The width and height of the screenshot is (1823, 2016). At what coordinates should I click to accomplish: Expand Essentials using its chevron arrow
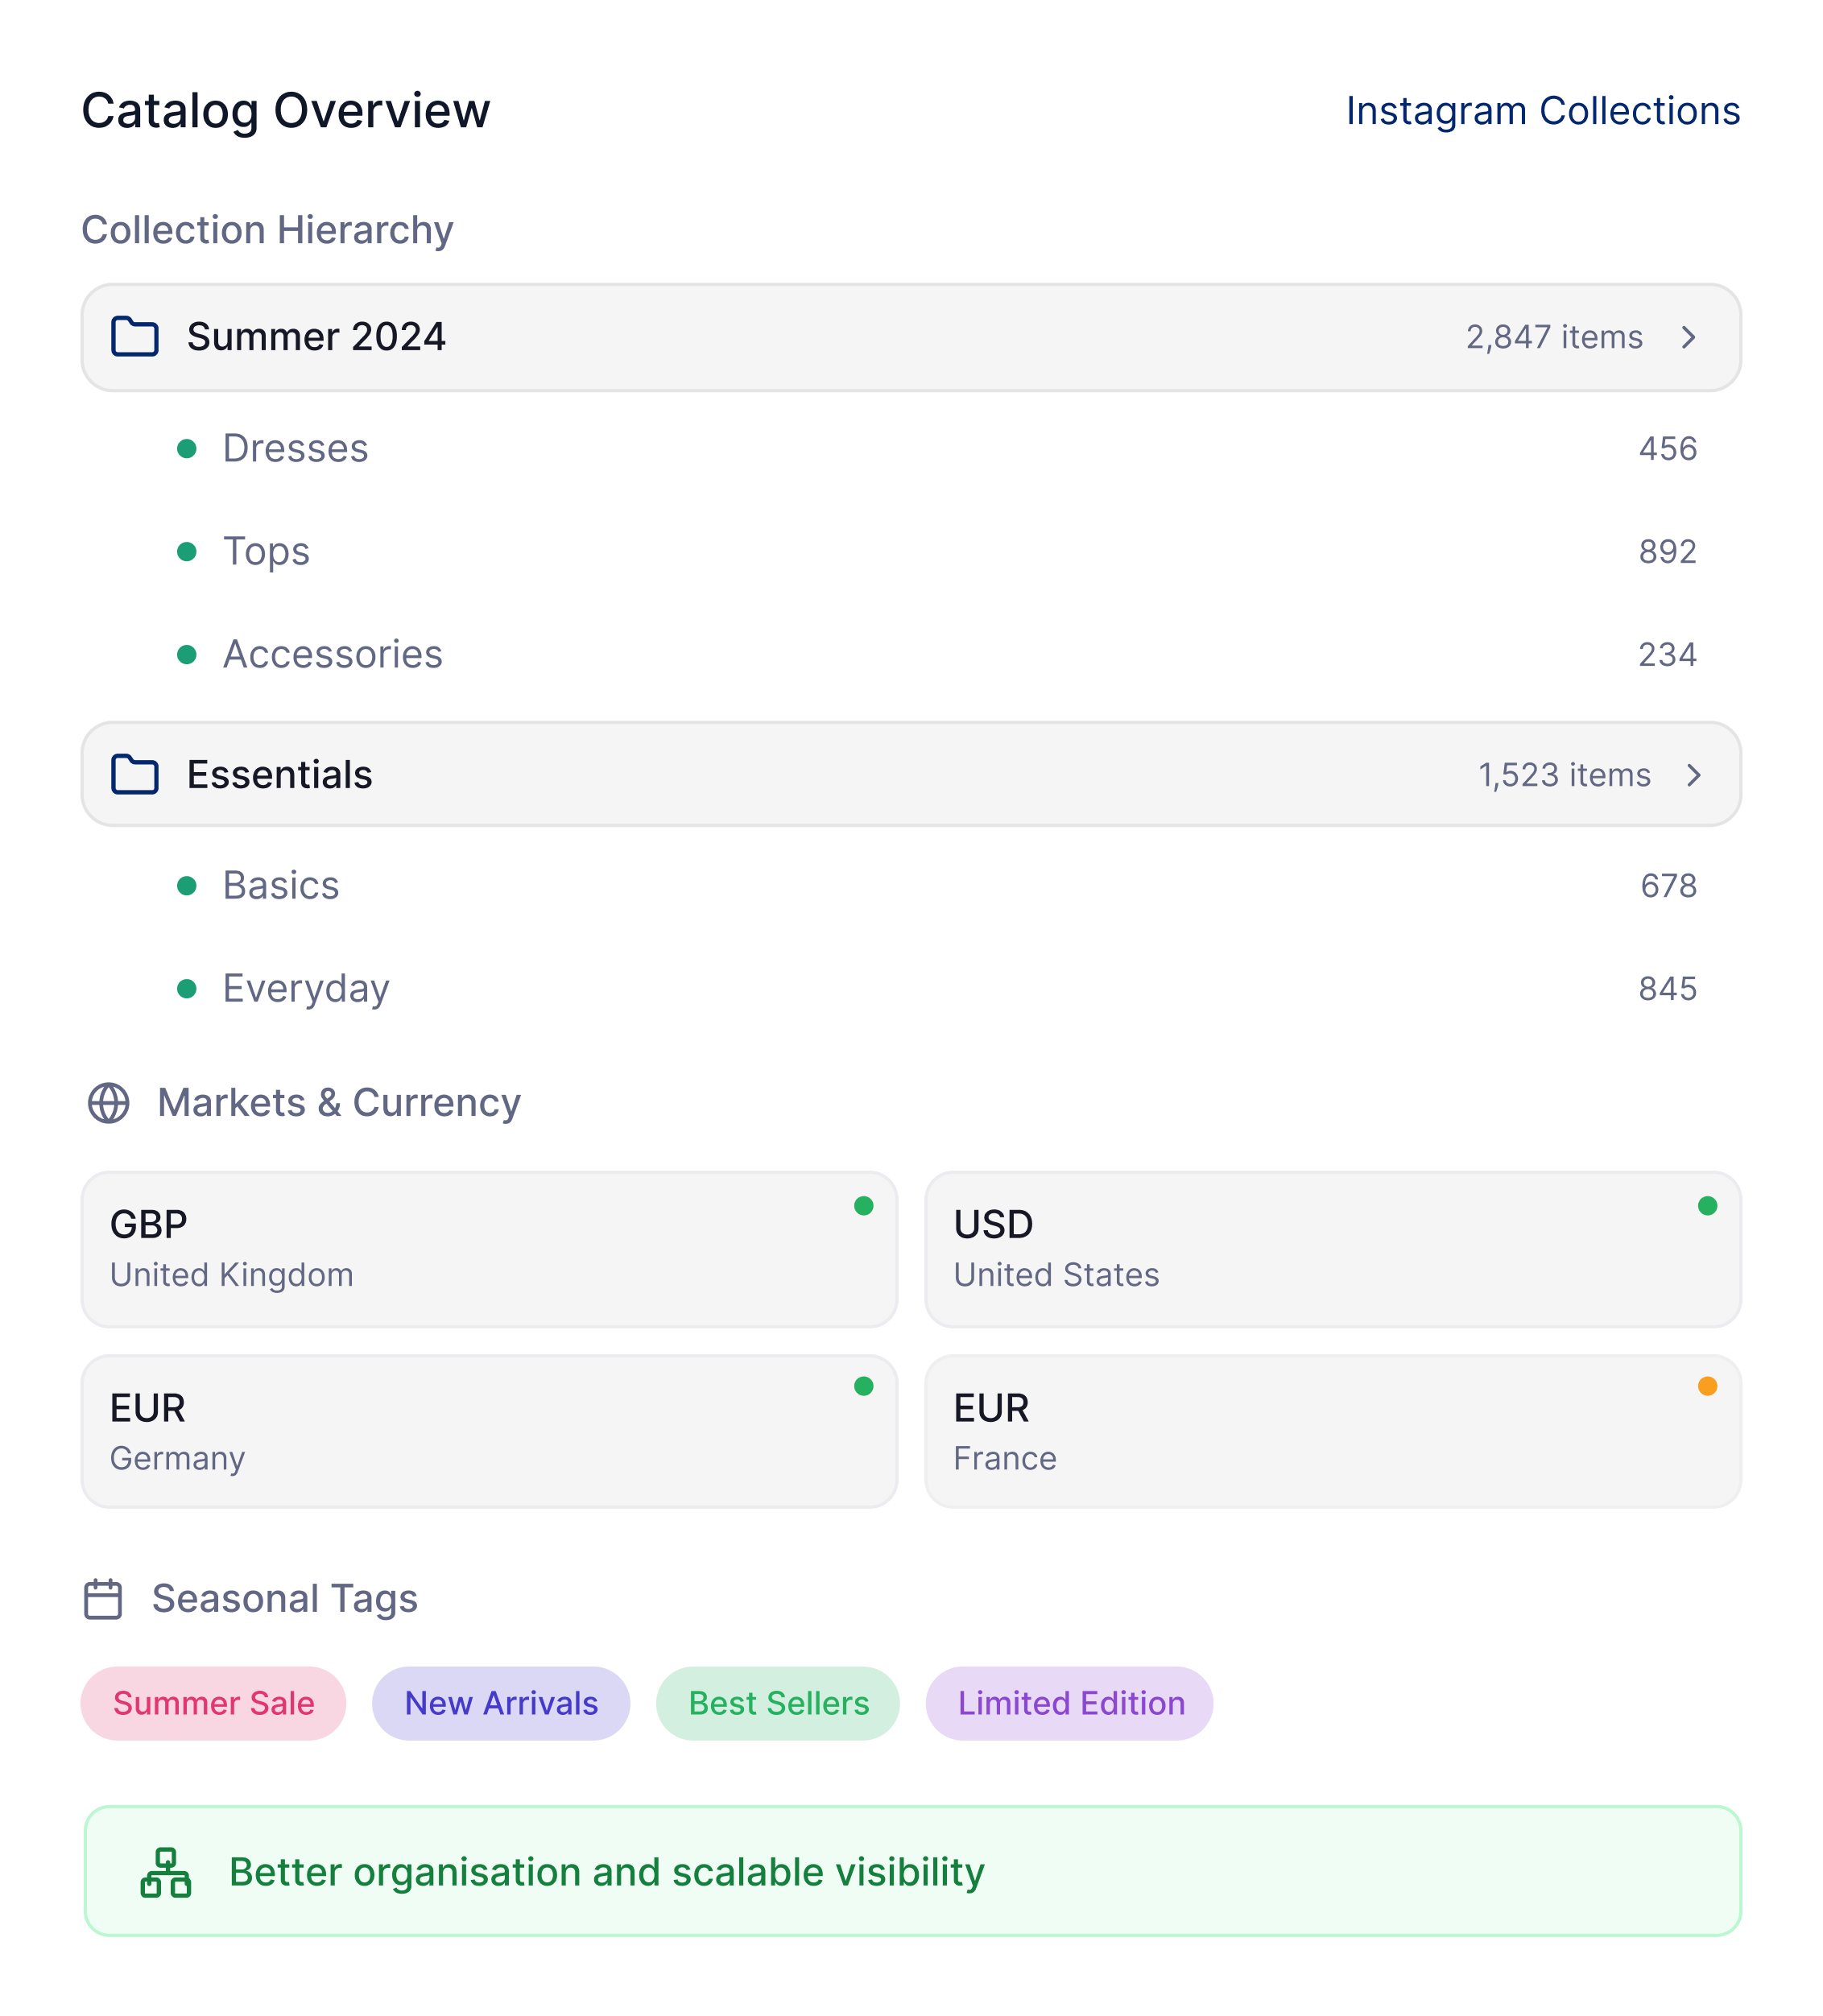(1694, 775)
